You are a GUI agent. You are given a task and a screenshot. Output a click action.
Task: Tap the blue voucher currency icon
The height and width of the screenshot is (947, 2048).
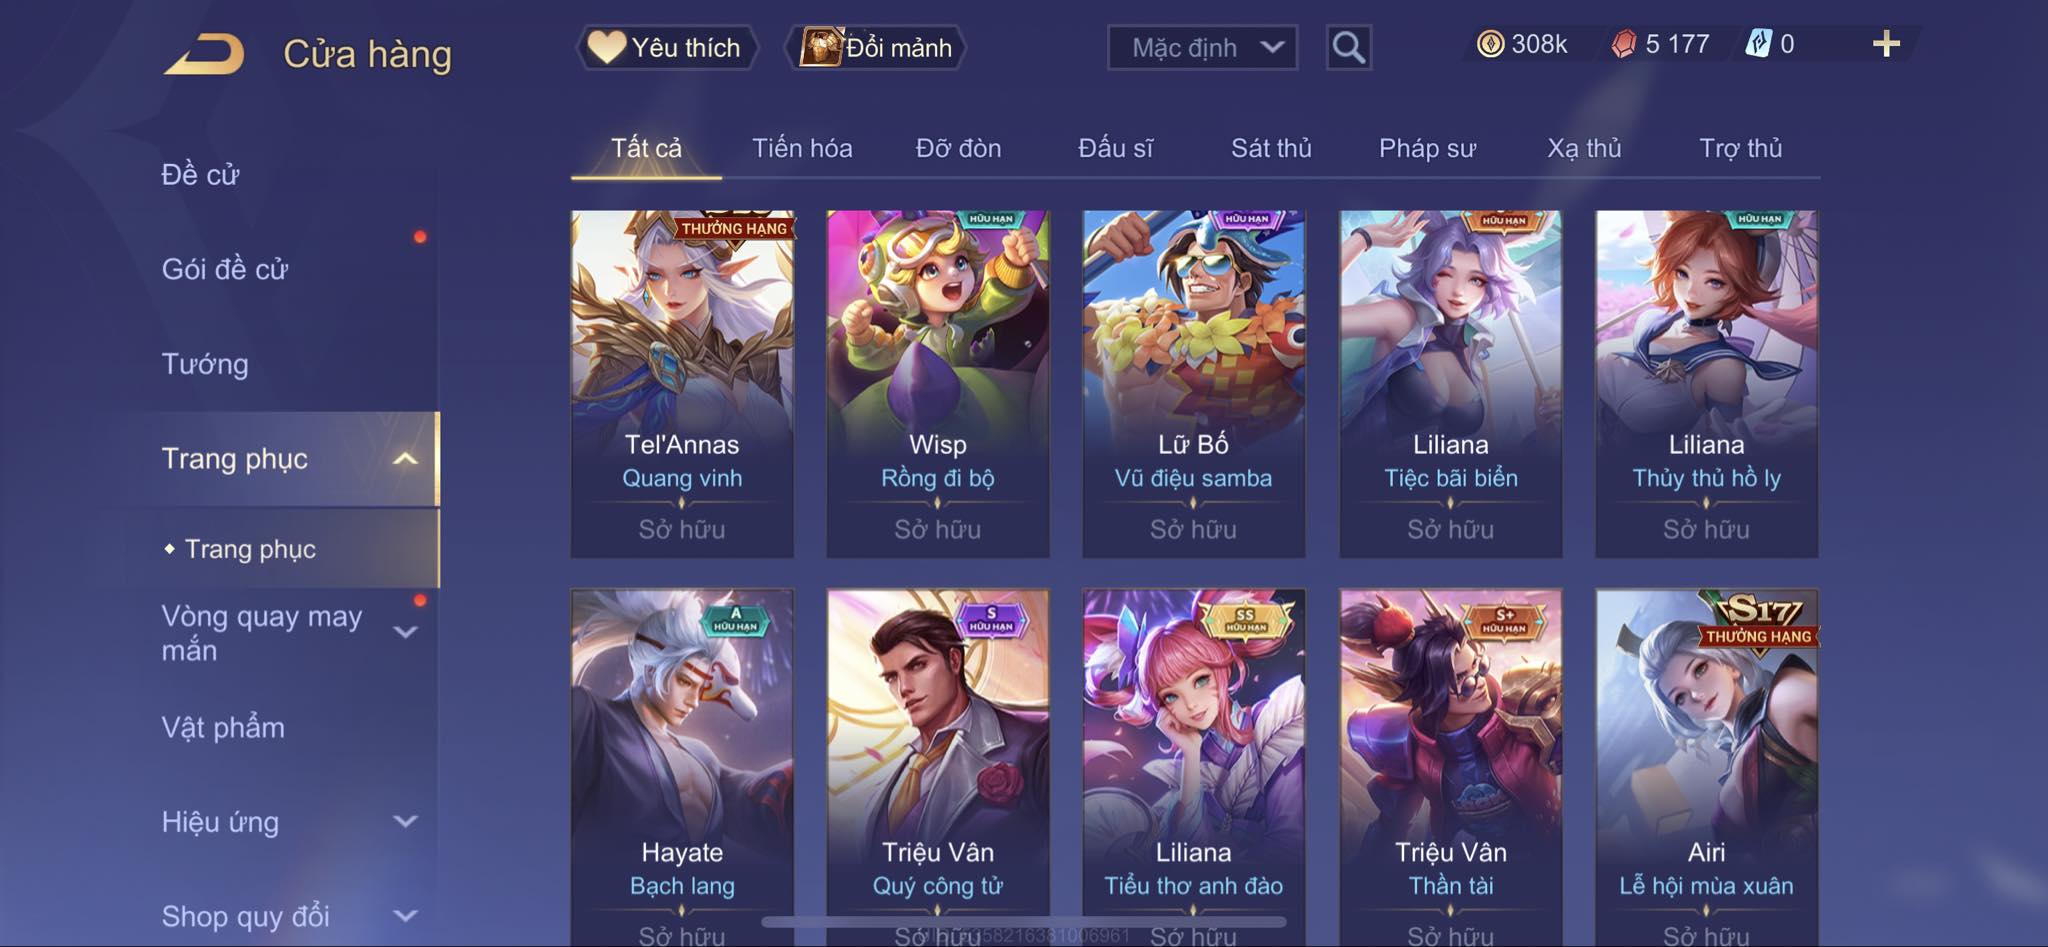1759,44
